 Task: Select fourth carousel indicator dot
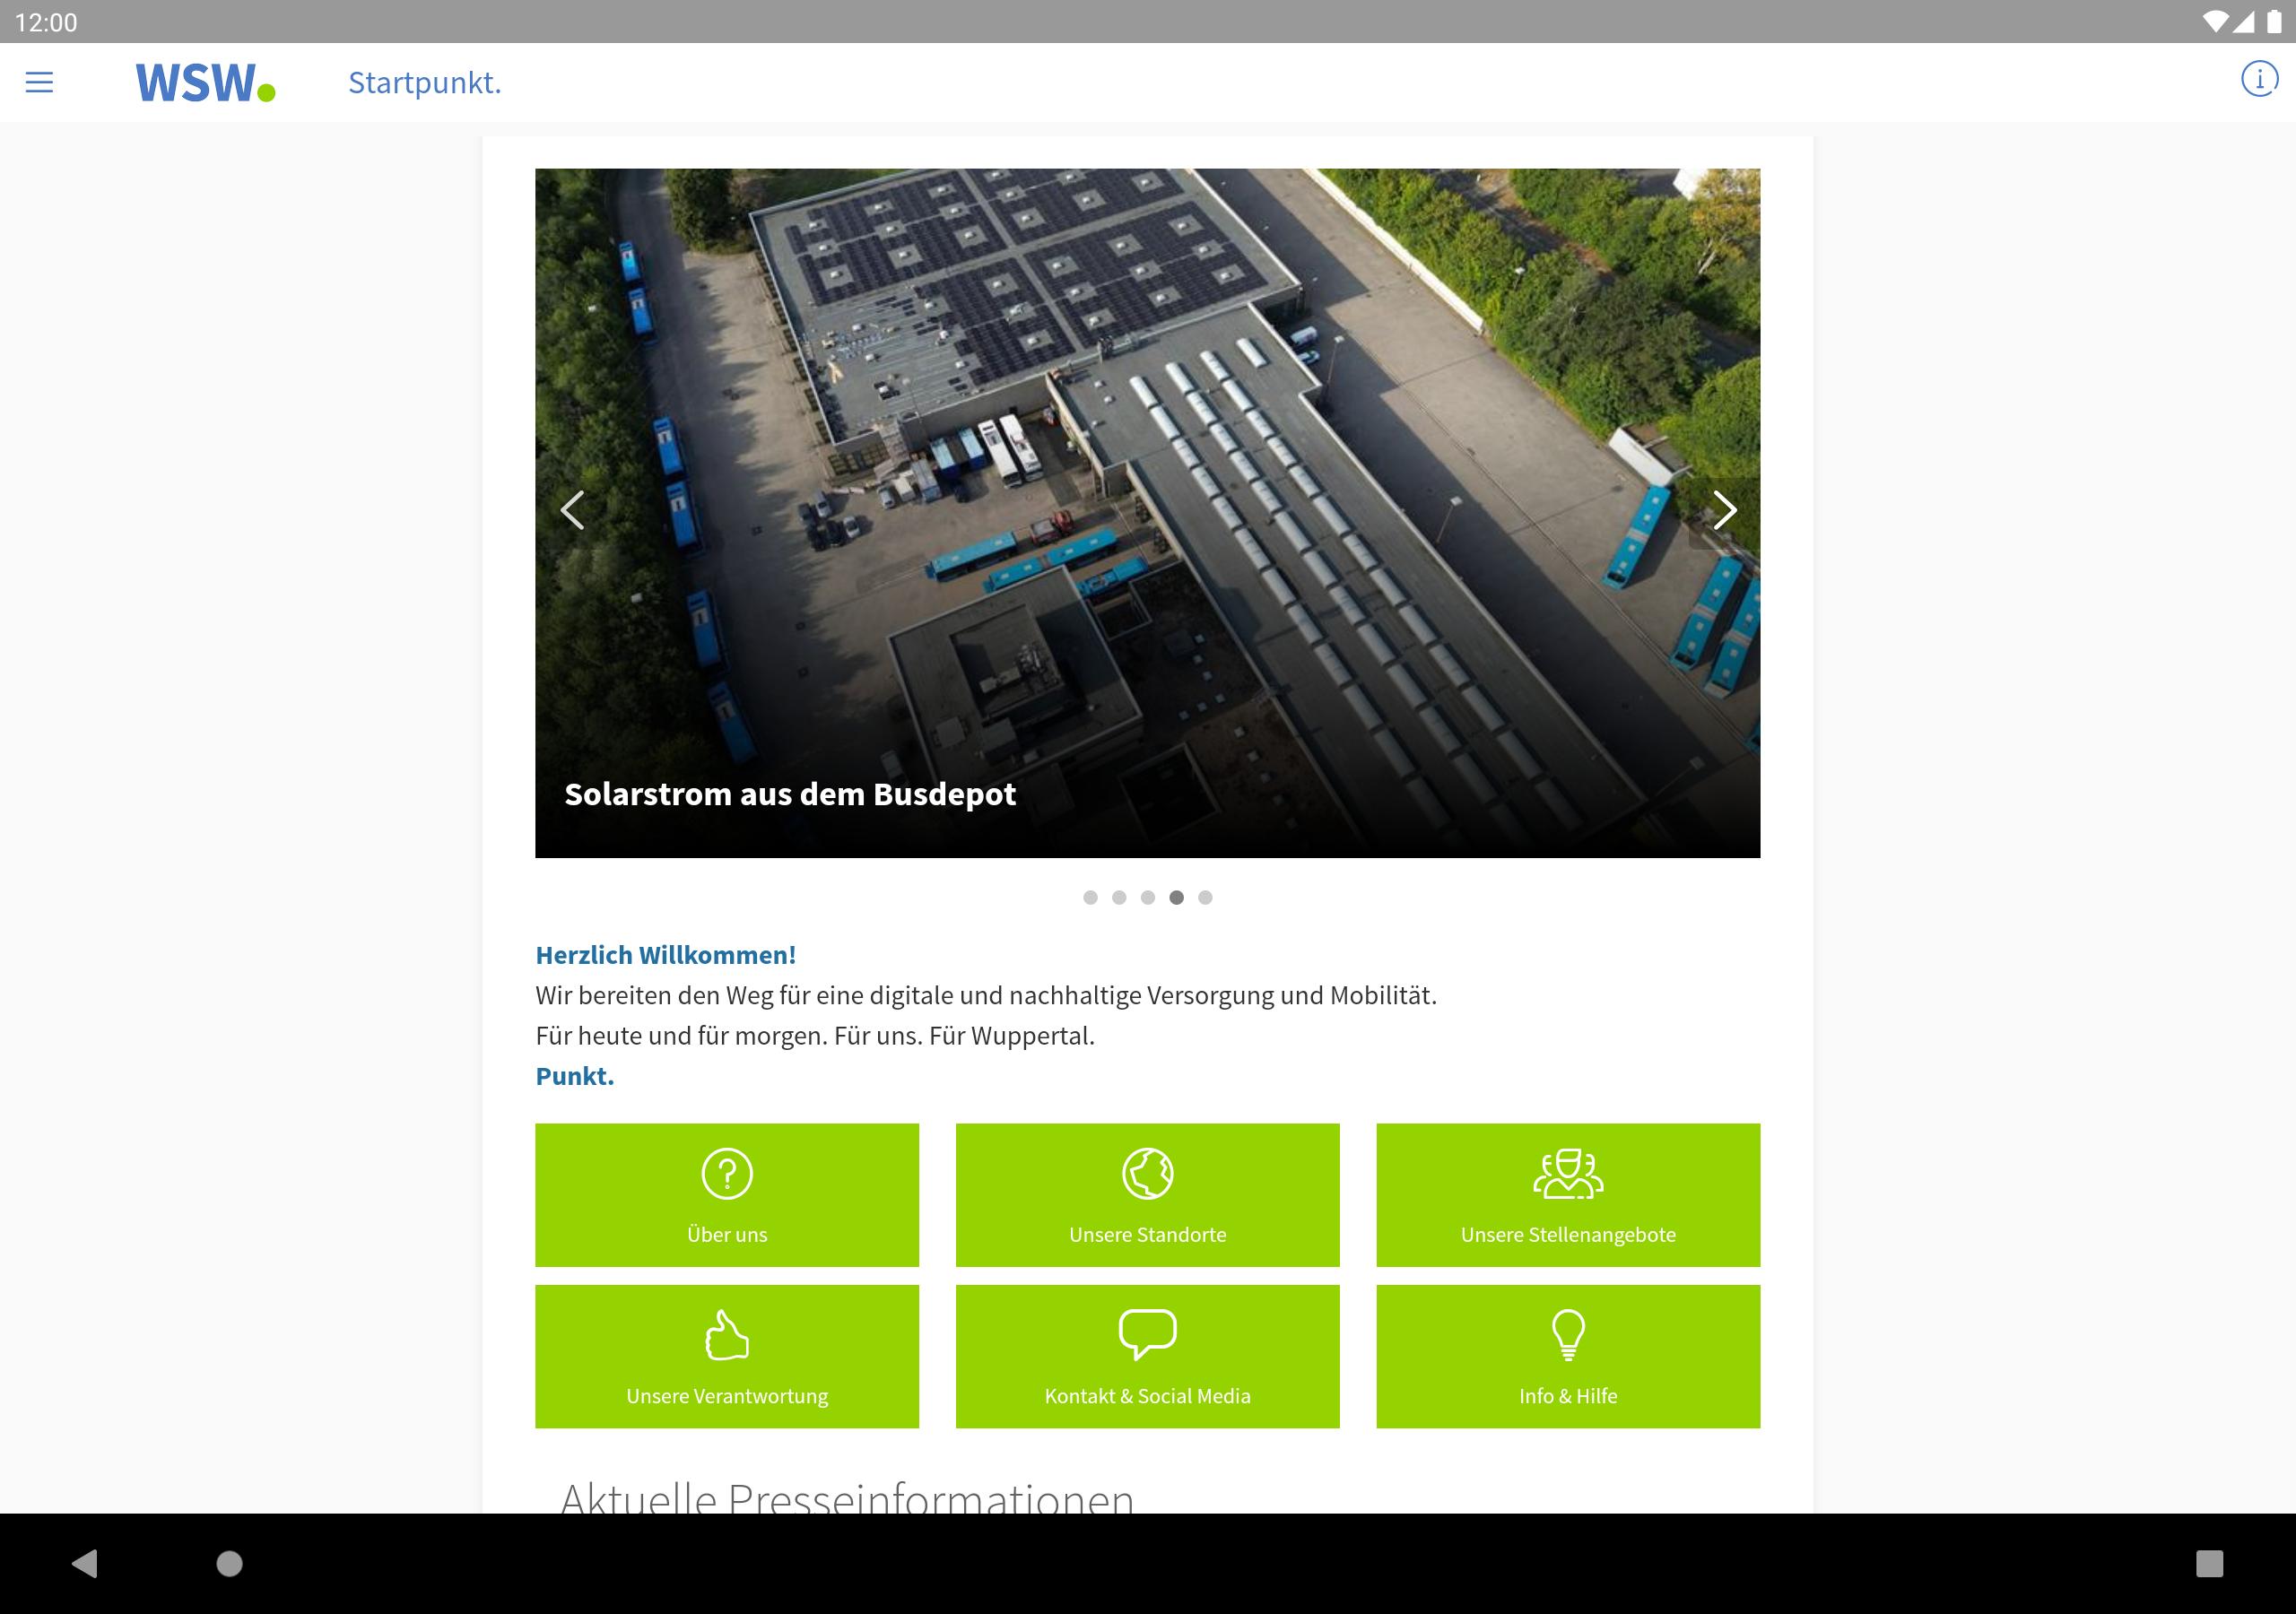click(x=1176, y=898)
